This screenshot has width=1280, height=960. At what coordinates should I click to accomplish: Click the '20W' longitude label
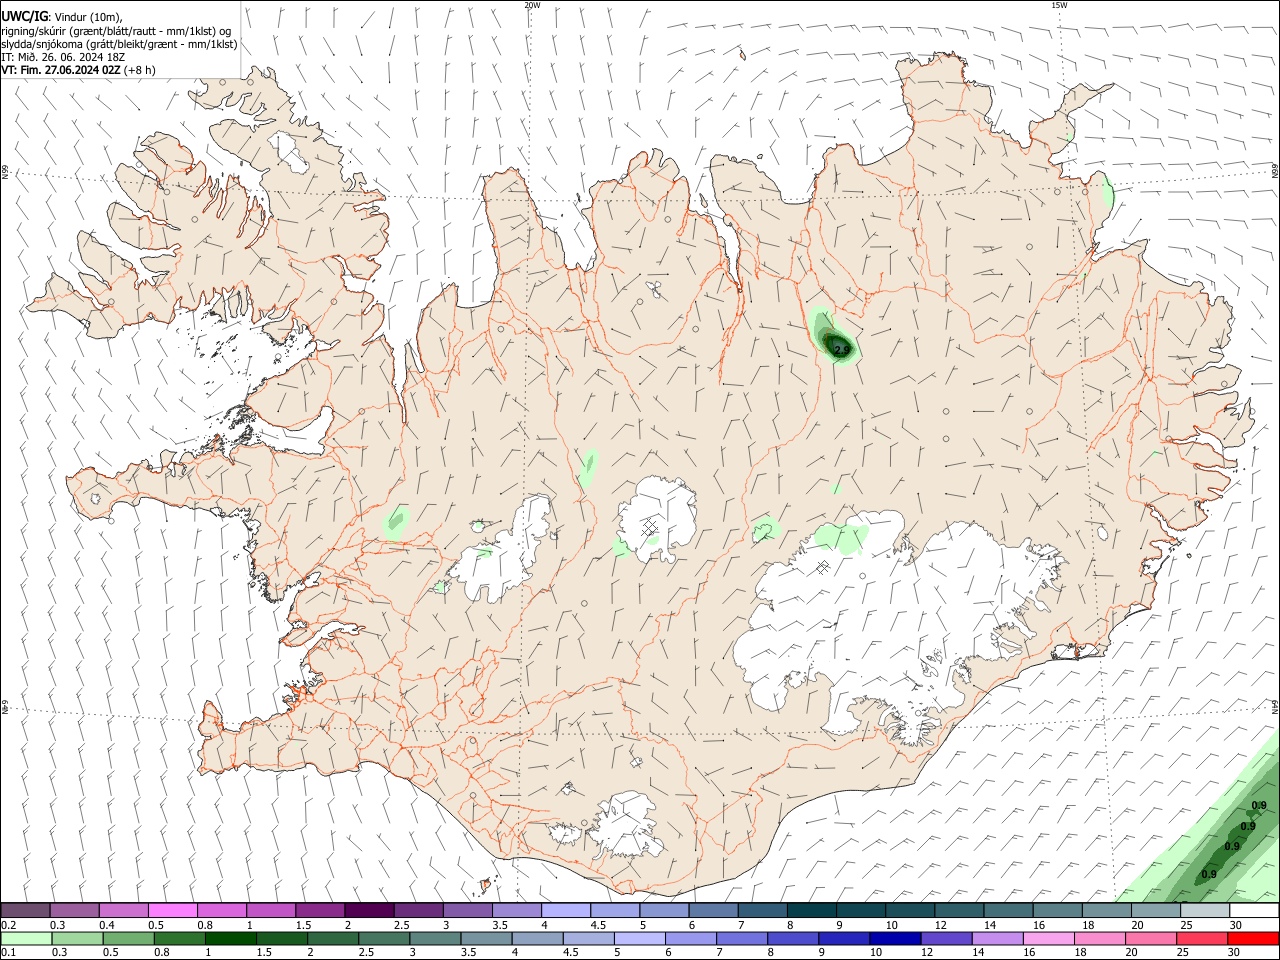tap(532, 5)
